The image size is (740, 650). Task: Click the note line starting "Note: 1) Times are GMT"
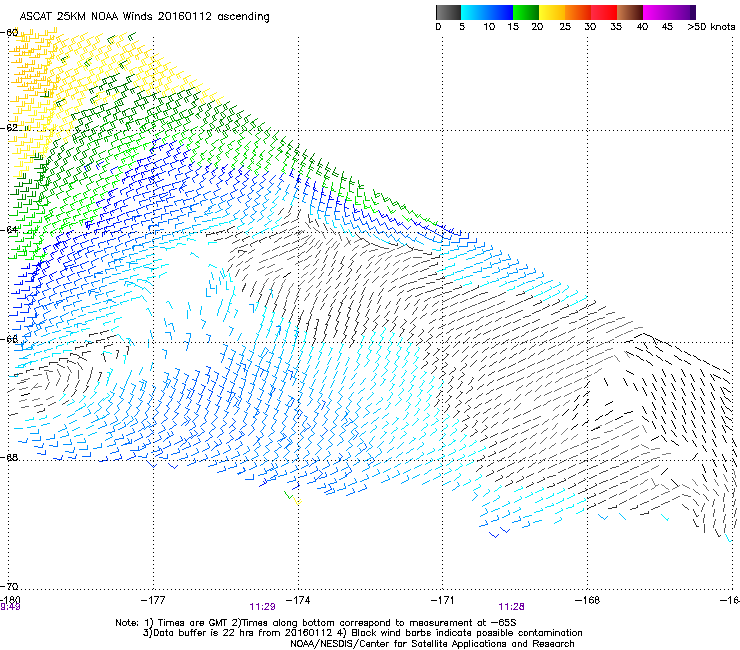(316, 623)
